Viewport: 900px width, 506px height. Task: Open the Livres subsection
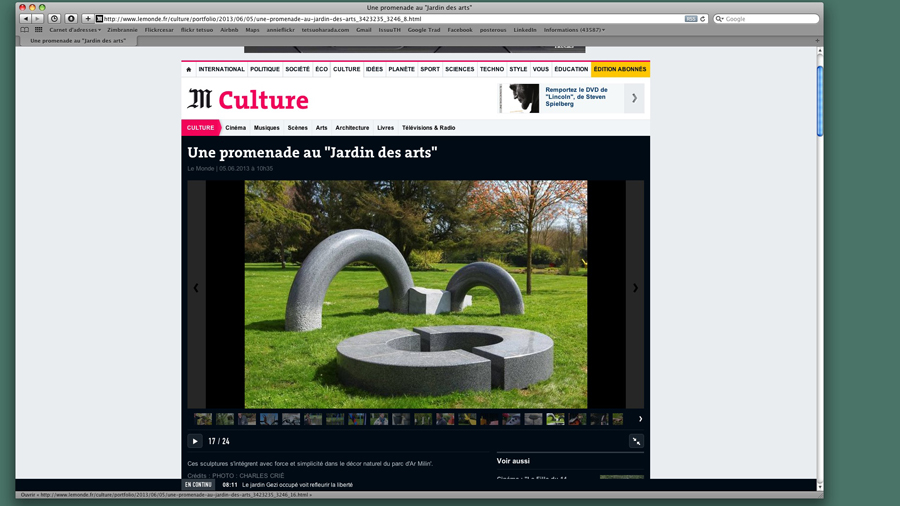pyautogui.click(x=385, y=128)
